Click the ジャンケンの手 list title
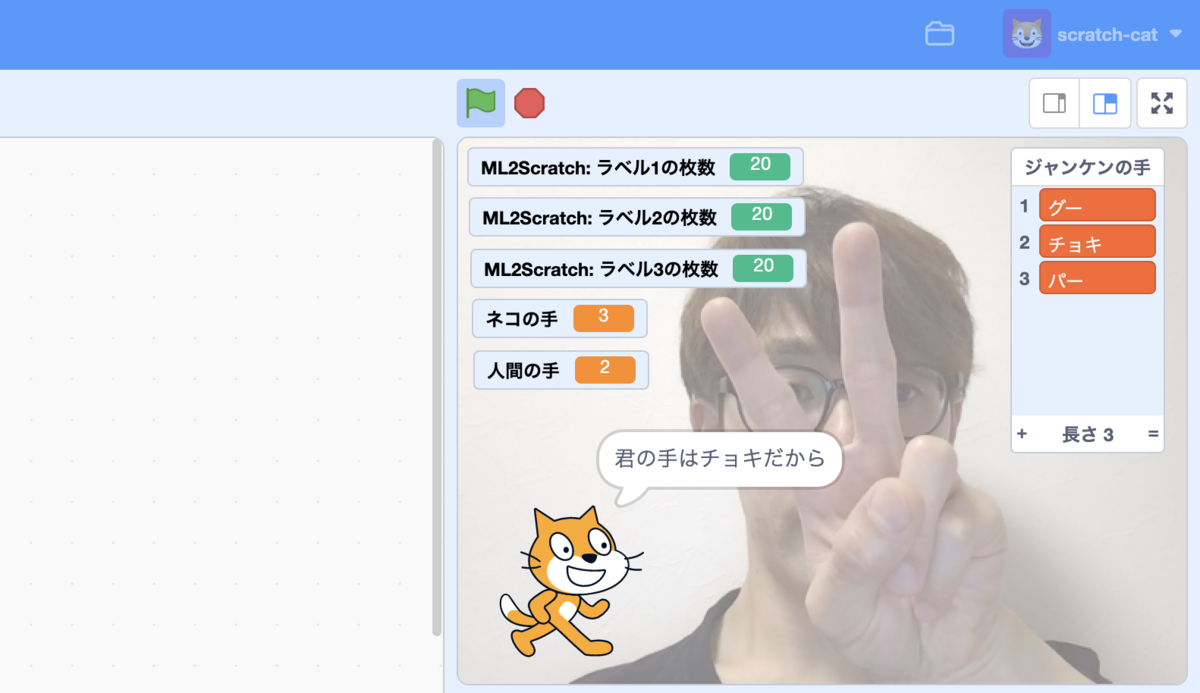 (x=1087, y=167)
